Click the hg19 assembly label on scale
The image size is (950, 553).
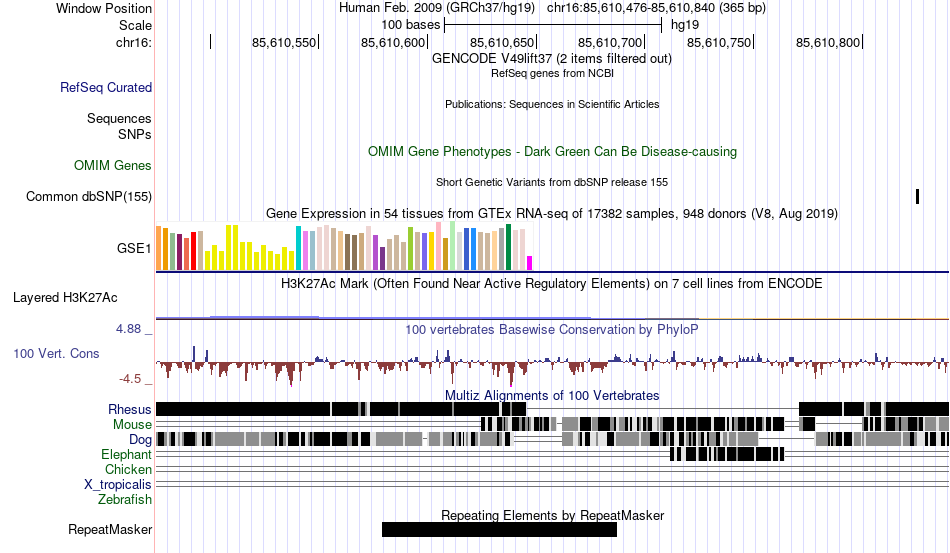point(685,25)
